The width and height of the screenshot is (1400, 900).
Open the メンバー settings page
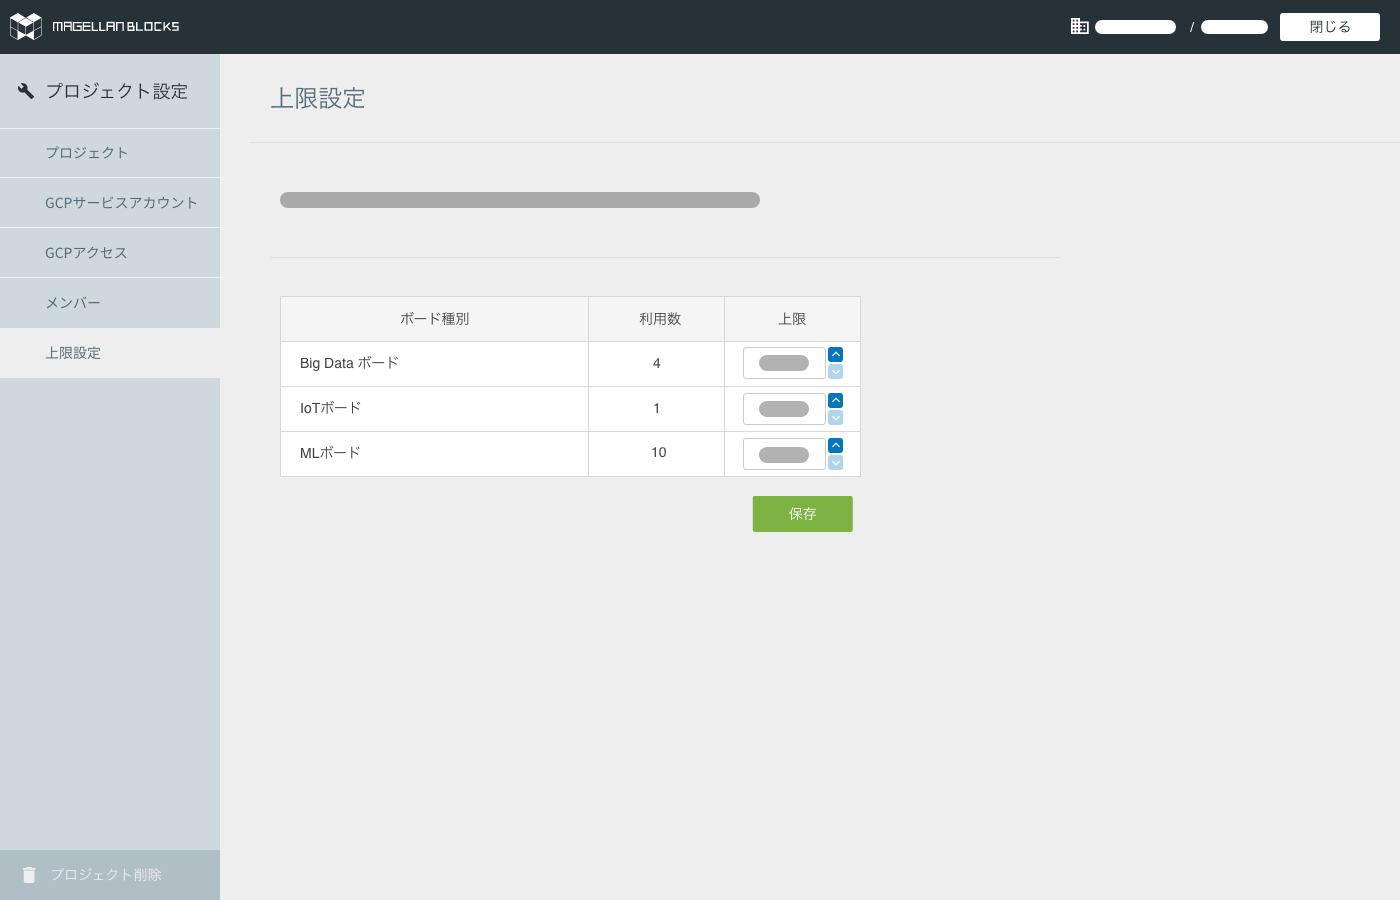click(x=110, y=303)
